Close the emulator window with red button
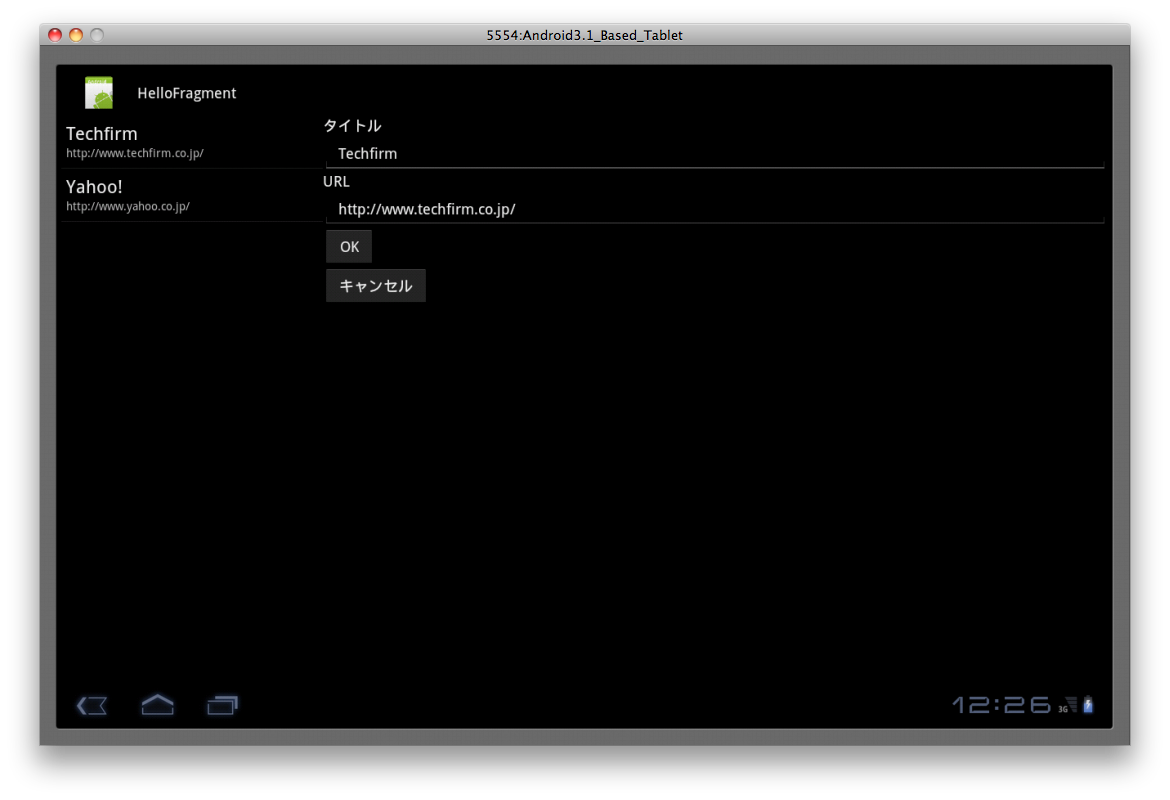 pyautogui.click(x=55, y=35)
